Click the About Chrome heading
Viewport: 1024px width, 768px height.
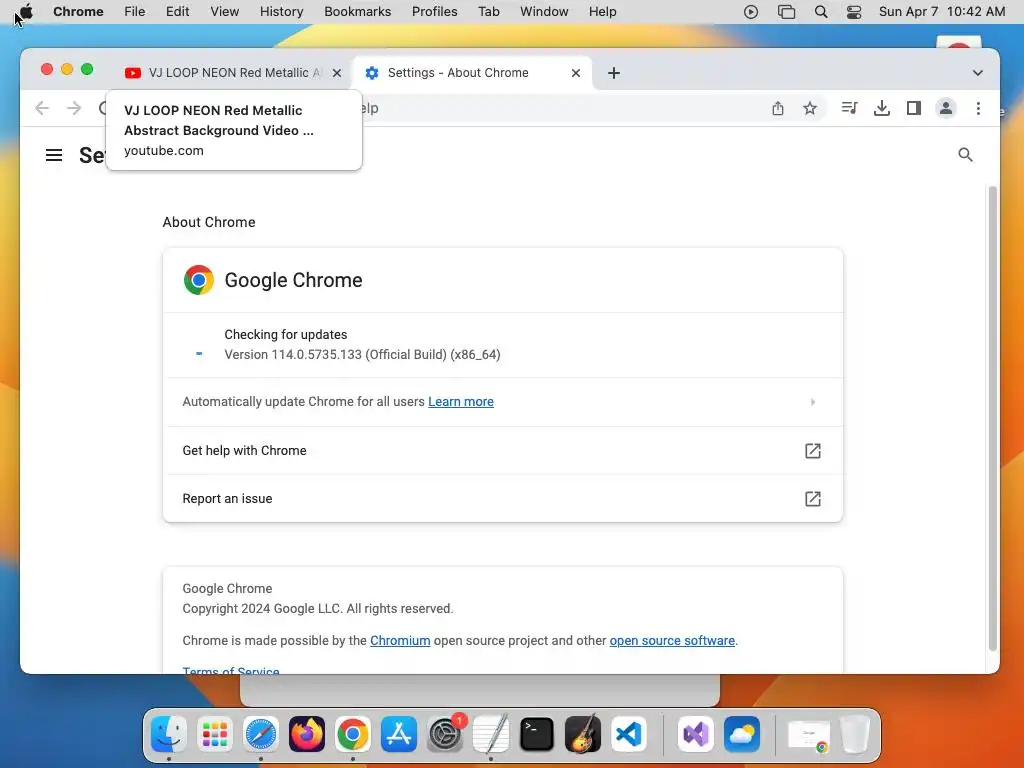pyautogui.click(x=209, y=222)
